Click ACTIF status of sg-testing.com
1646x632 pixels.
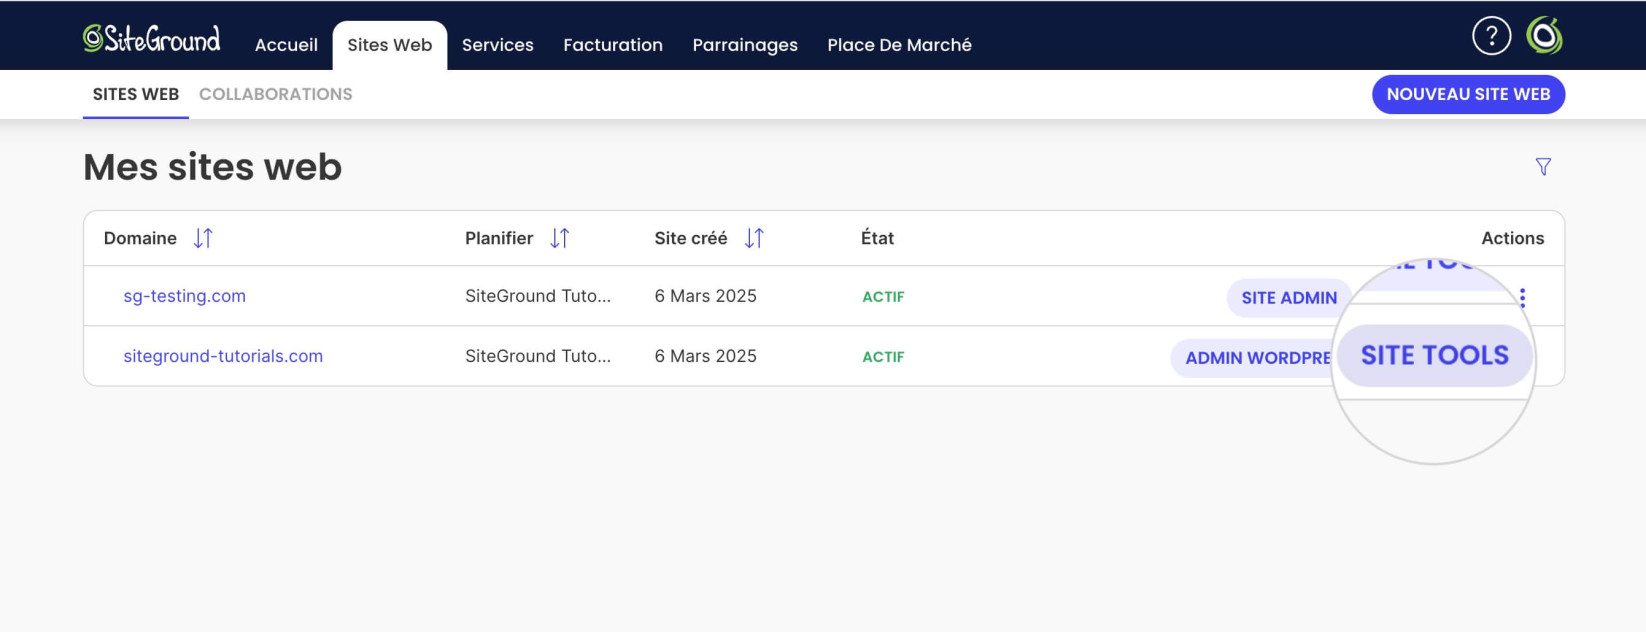[x=883, y=297]
